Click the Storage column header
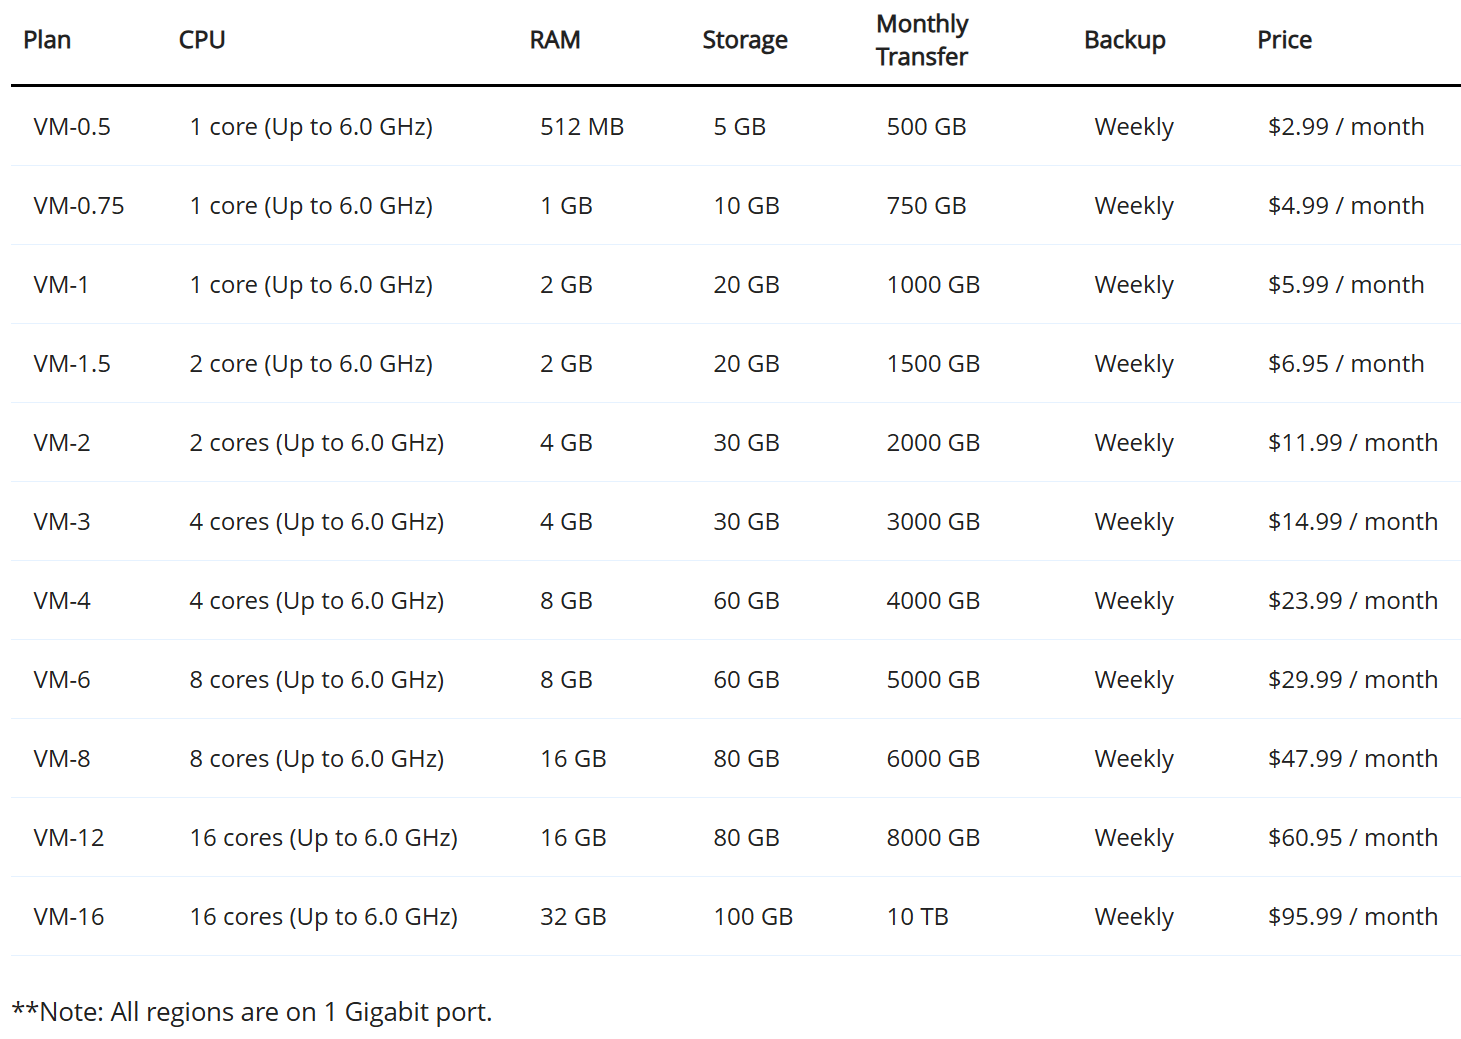This screenshot has height=1039, width=1461. 745,40
